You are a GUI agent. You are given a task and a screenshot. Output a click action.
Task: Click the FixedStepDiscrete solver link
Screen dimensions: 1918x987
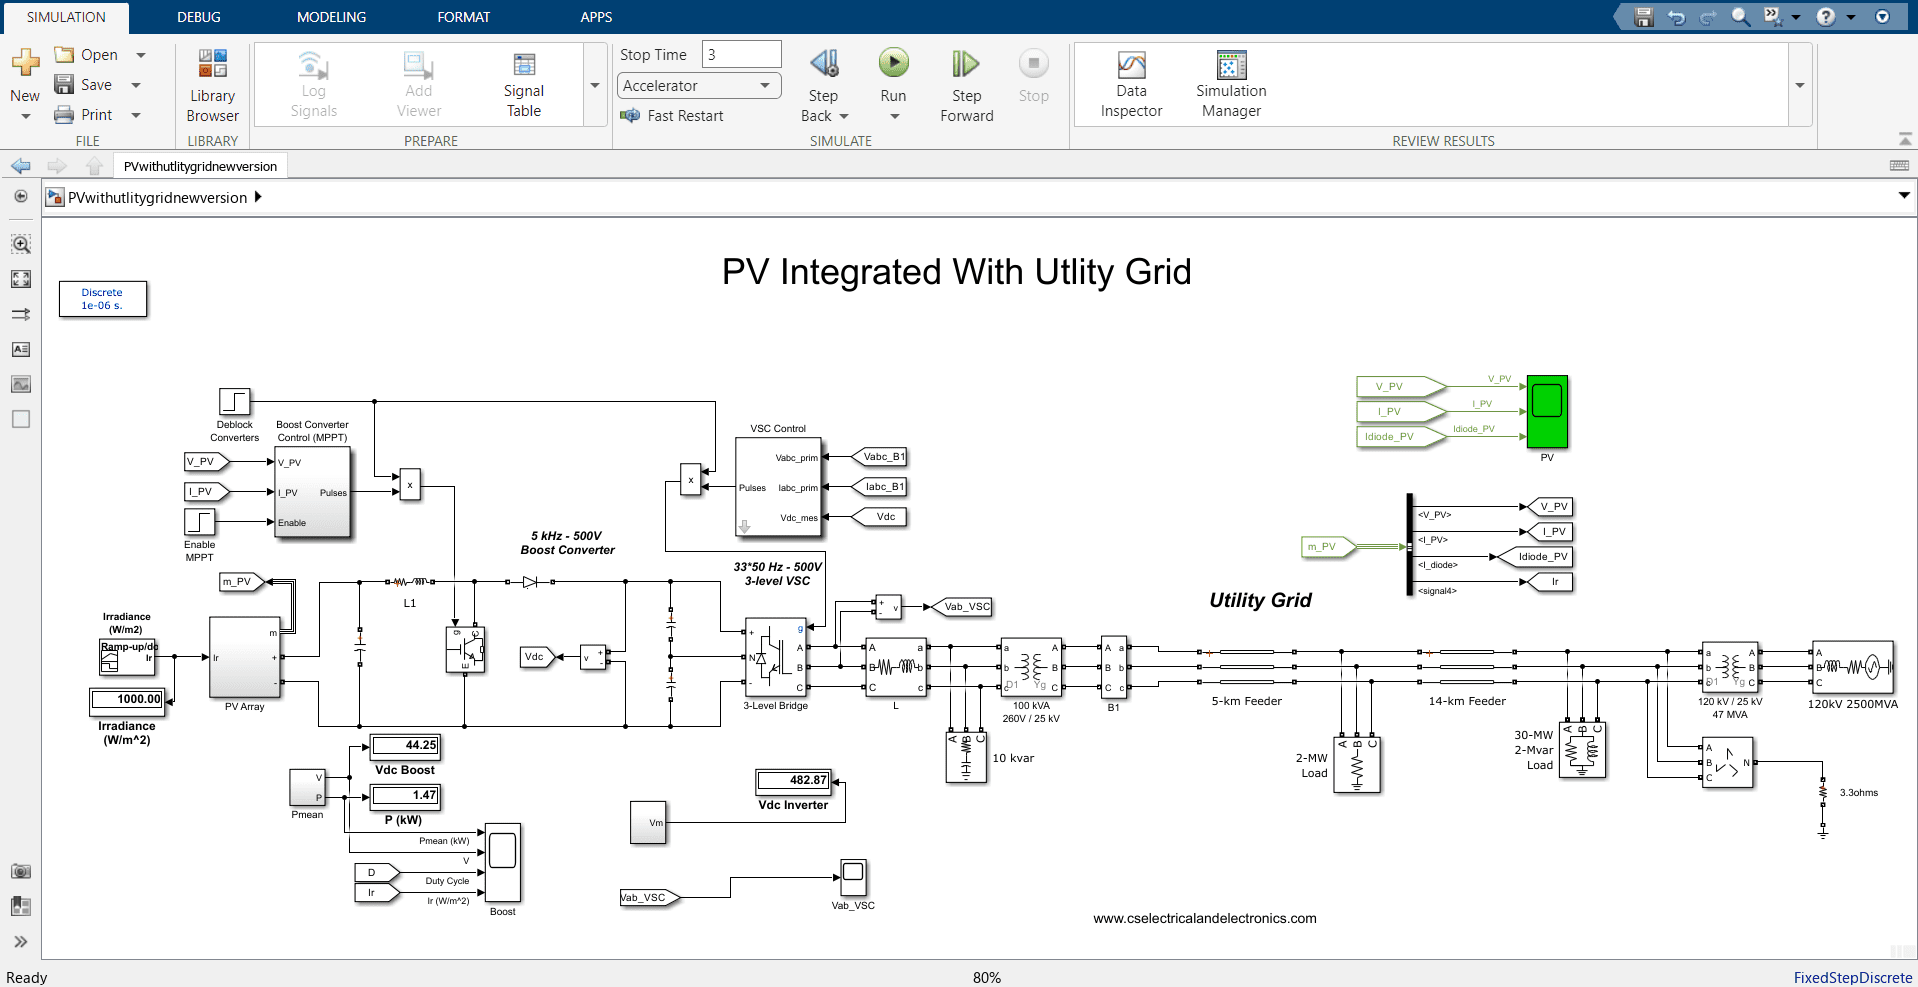pos(1852,977)
